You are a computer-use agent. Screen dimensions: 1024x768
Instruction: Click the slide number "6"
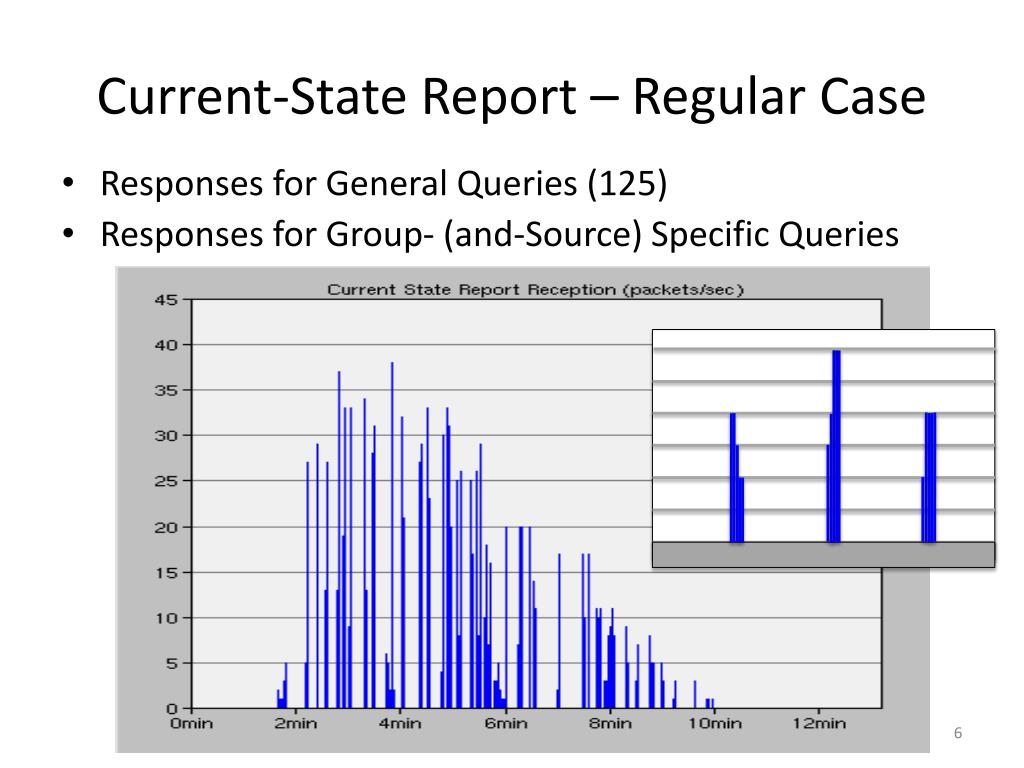pyautogui.click(x=958, y=733)
